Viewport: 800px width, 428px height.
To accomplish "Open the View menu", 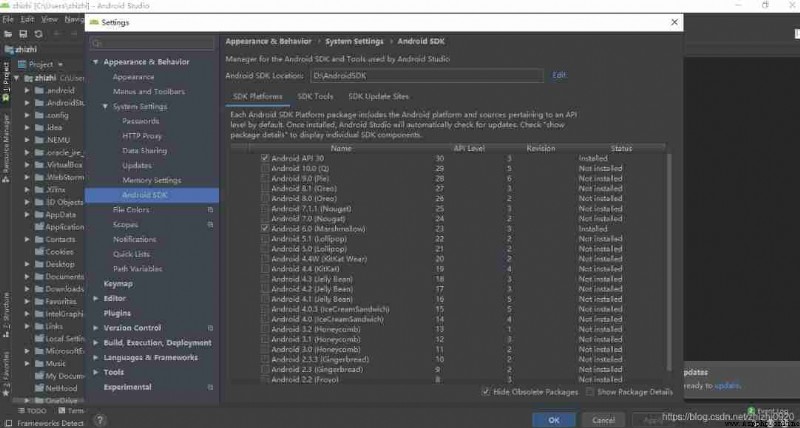I will point(49,19).
